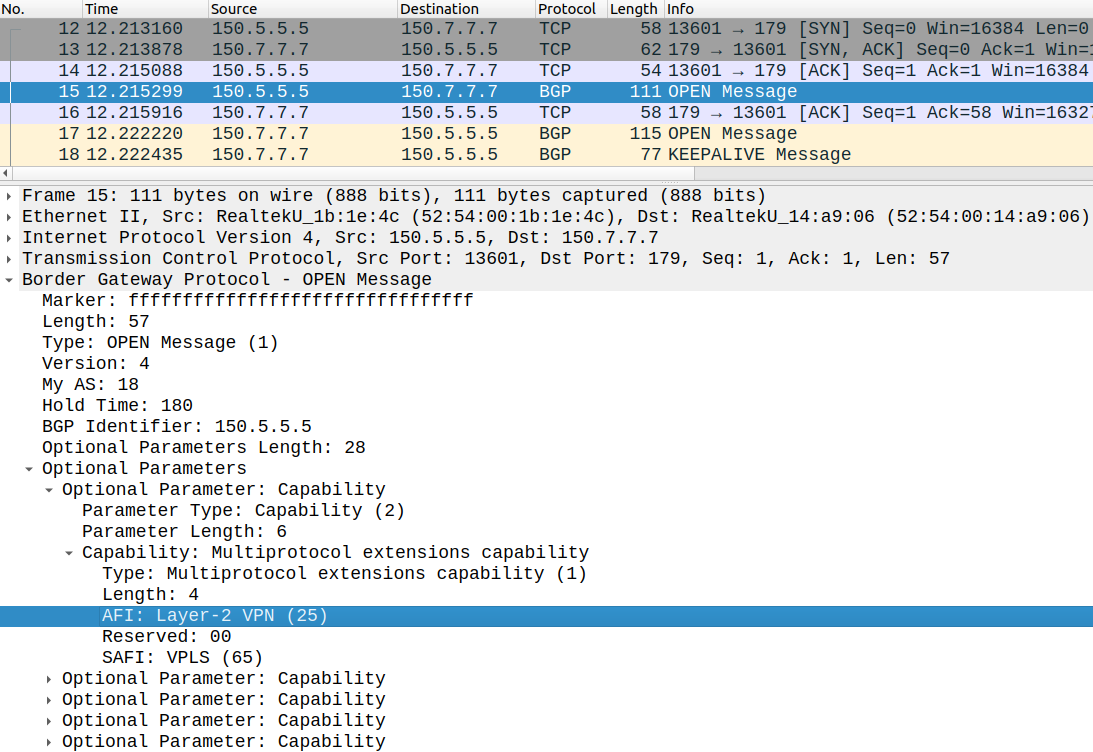This screenshot has width=1093, height=752.
Task: Select packet 13 SYN, ACK row
Action: click(x=546, y=49)
